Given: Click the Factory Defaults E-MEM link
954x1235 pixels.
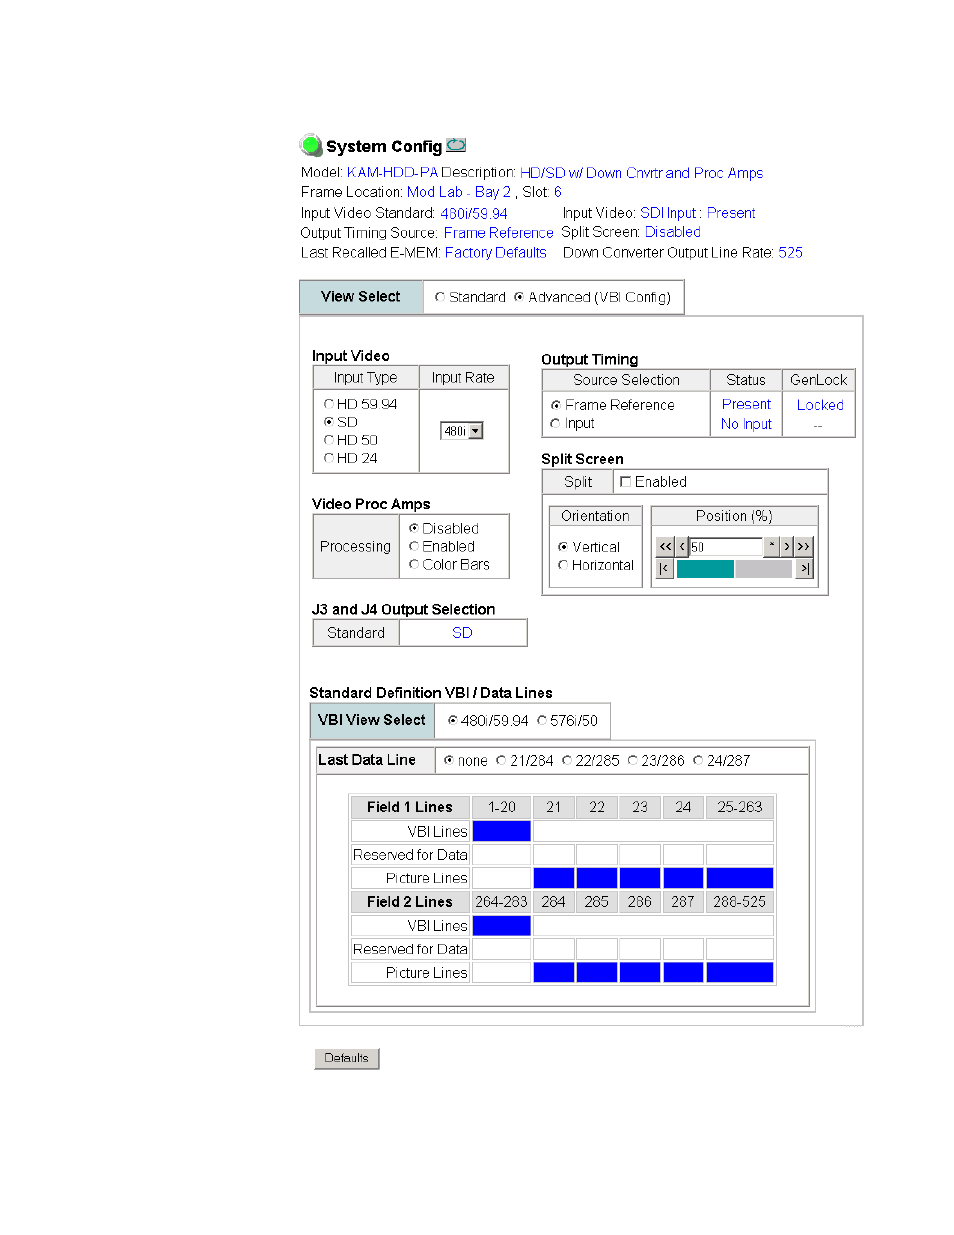Looking at the screenshot, I should 496,253.
